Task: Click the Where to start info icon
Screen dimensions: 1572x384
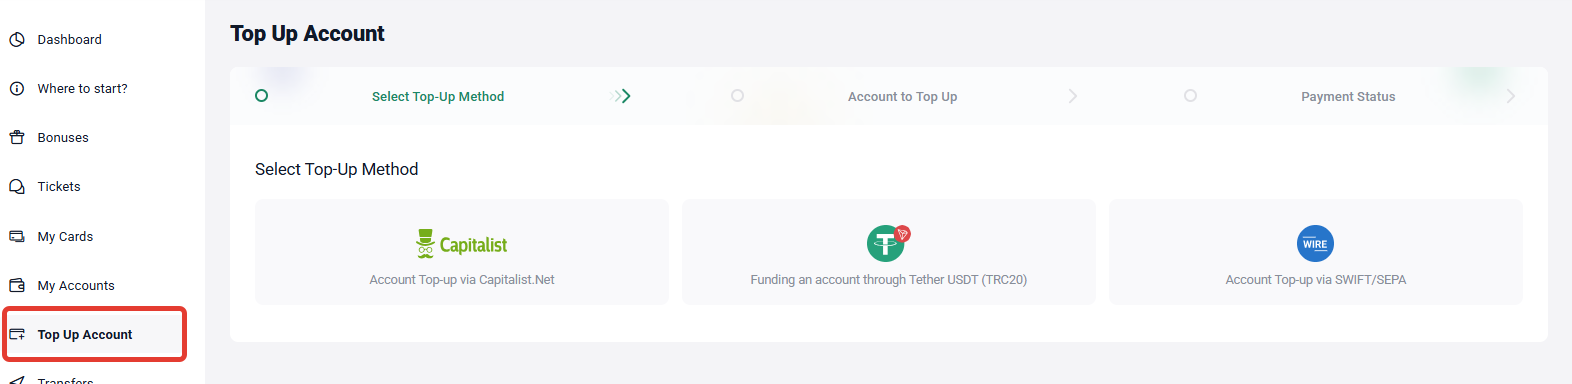Action: (x=17, y=89)
